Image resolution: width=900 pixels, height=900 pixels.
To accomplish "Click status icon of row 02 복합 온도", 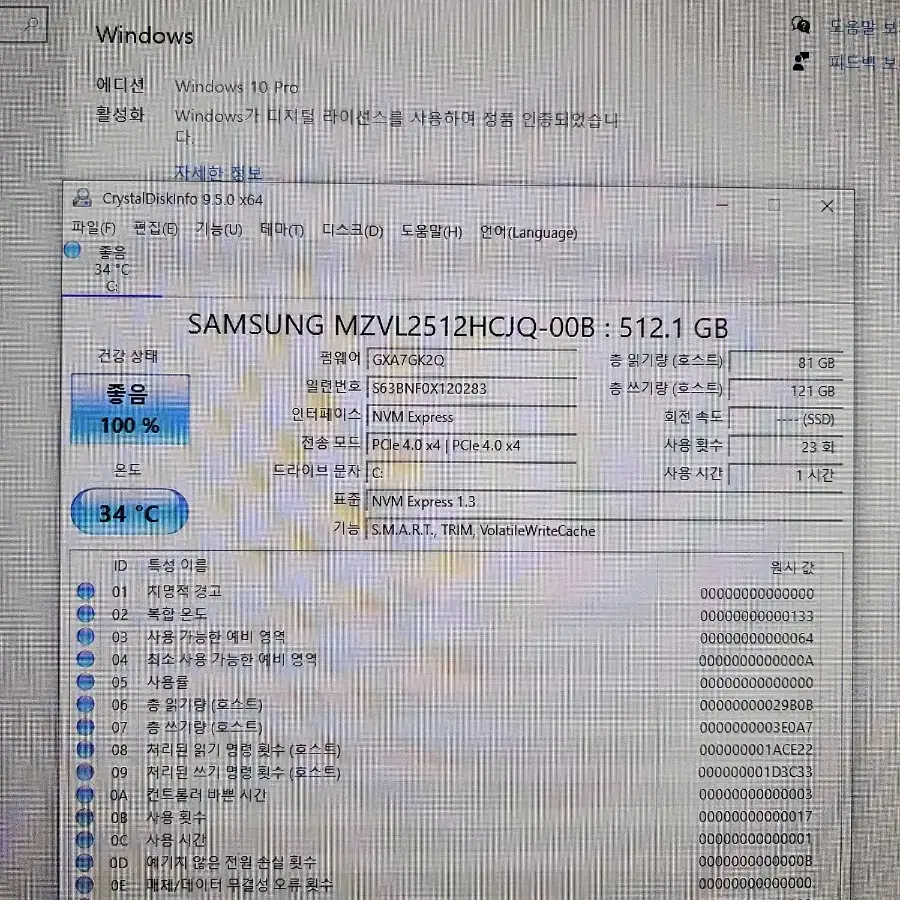I will pyautogui.click(x=86, y=614).
